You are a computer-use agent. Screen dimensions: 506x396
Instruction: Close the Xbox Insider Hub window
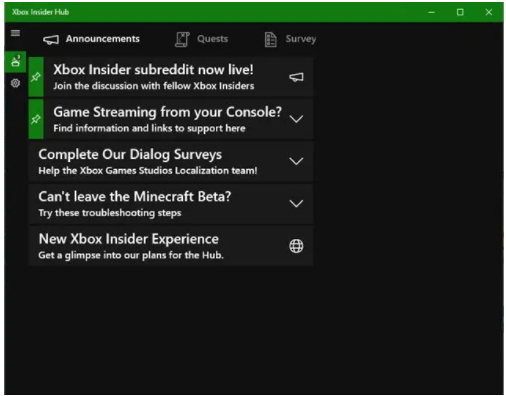(489, 12)
